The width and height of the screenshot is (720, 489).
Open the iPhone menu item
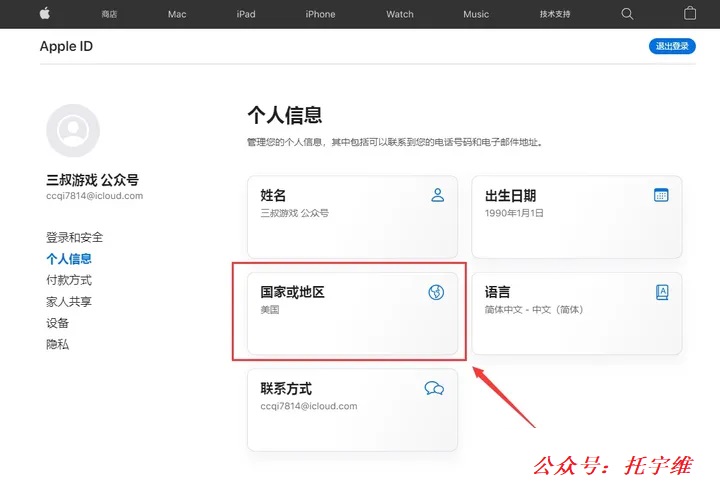coord(320,14)
